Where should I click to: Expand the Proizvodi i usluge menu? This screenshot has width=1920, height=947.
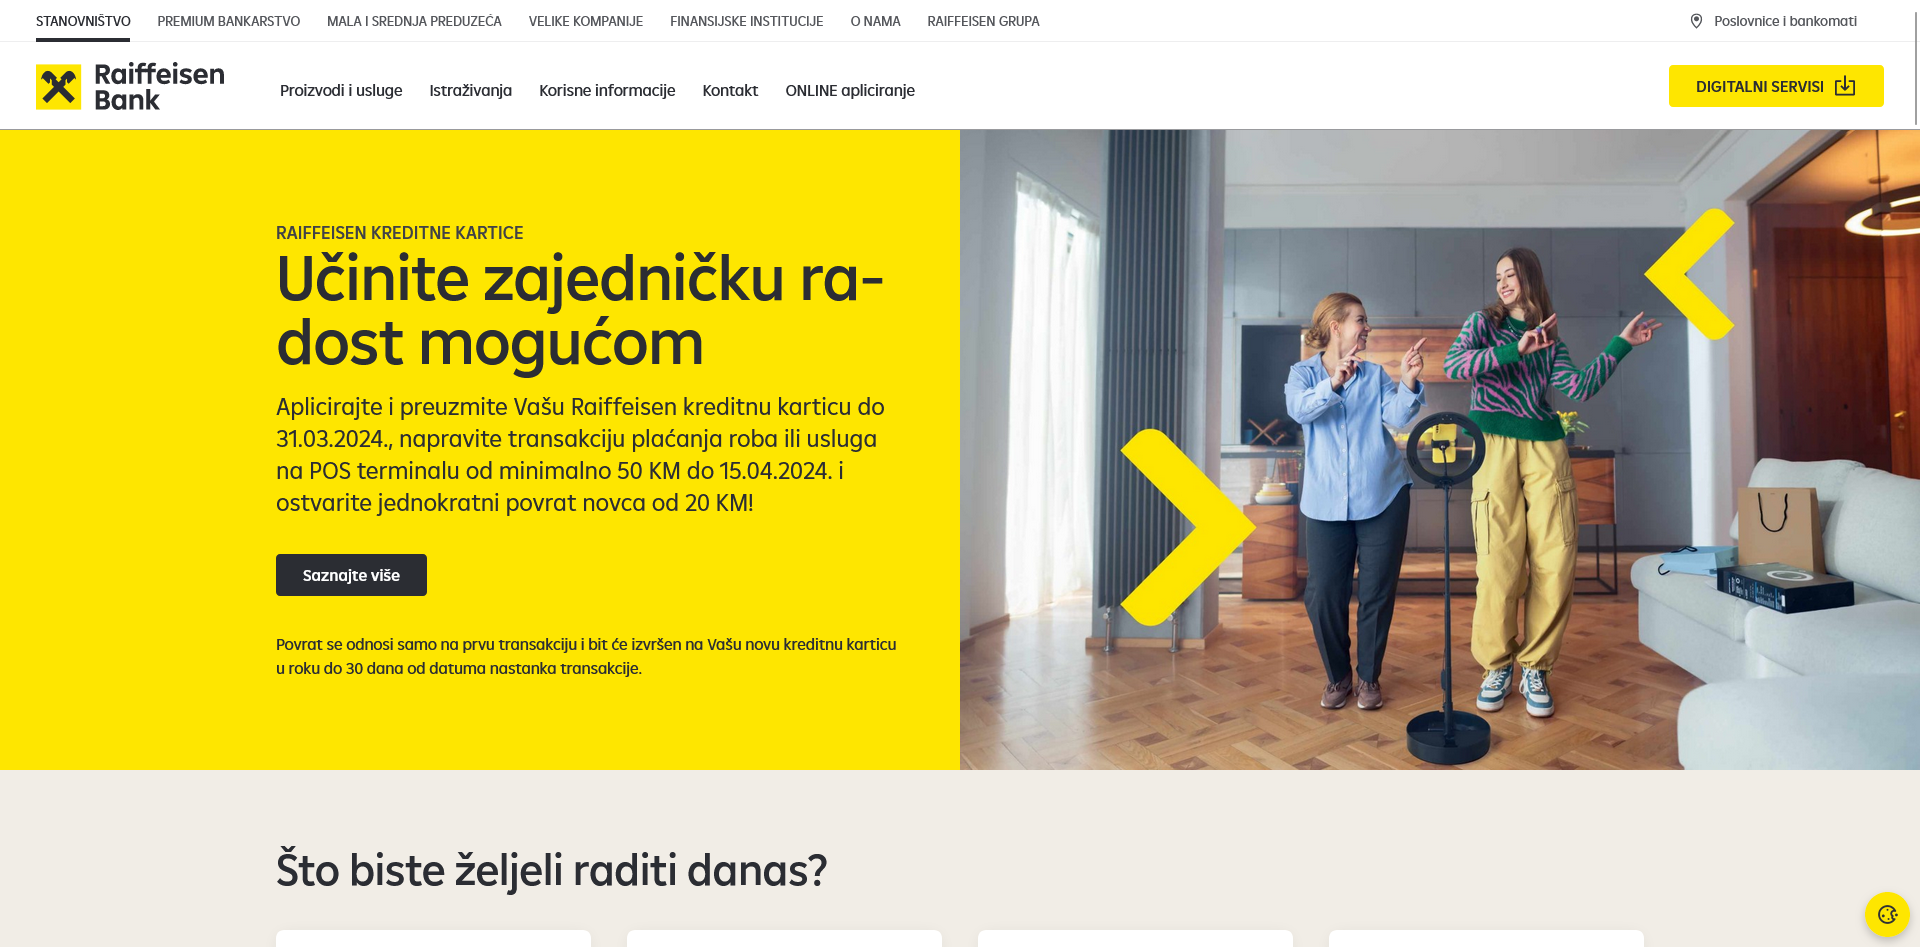coord(341,90)
